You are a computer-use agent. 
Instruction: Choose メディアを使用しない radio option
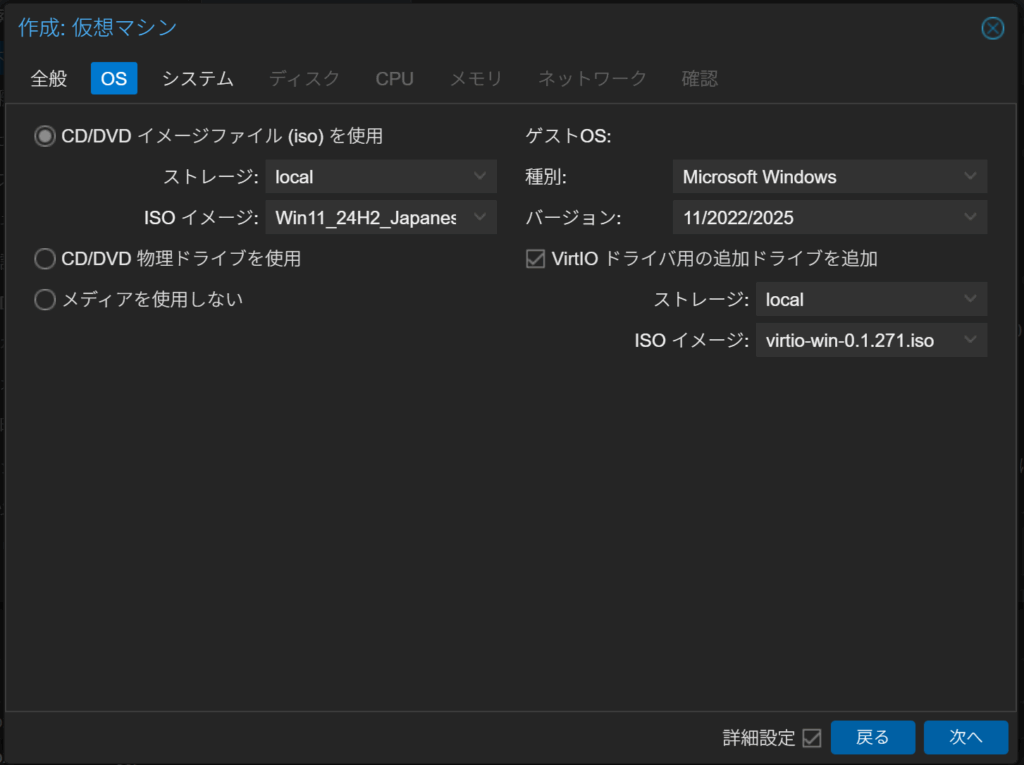point(45,300)
